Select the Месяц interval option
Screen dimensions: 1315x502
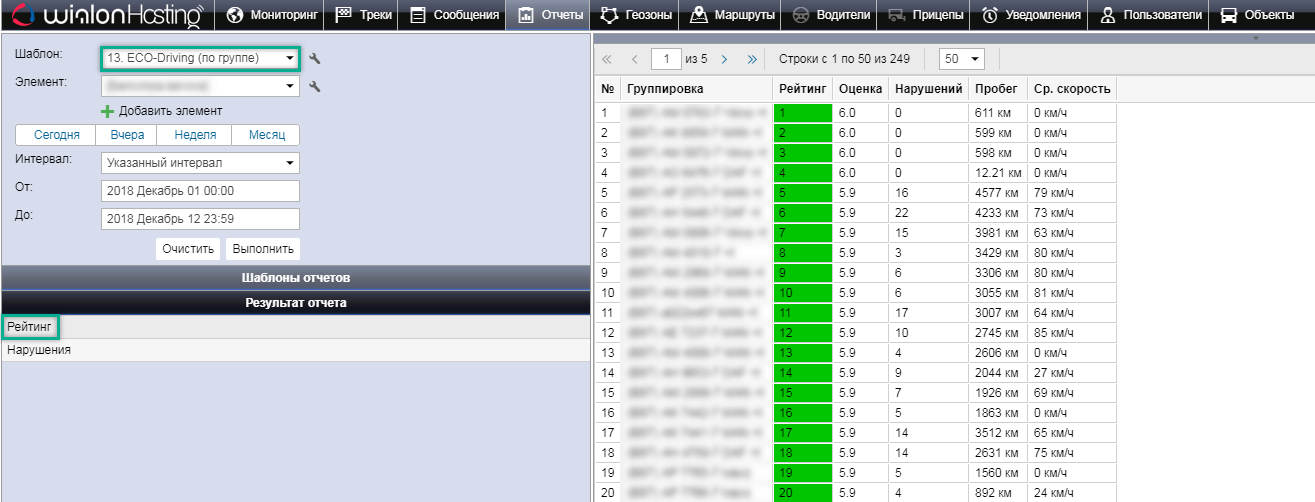(265, 135)
